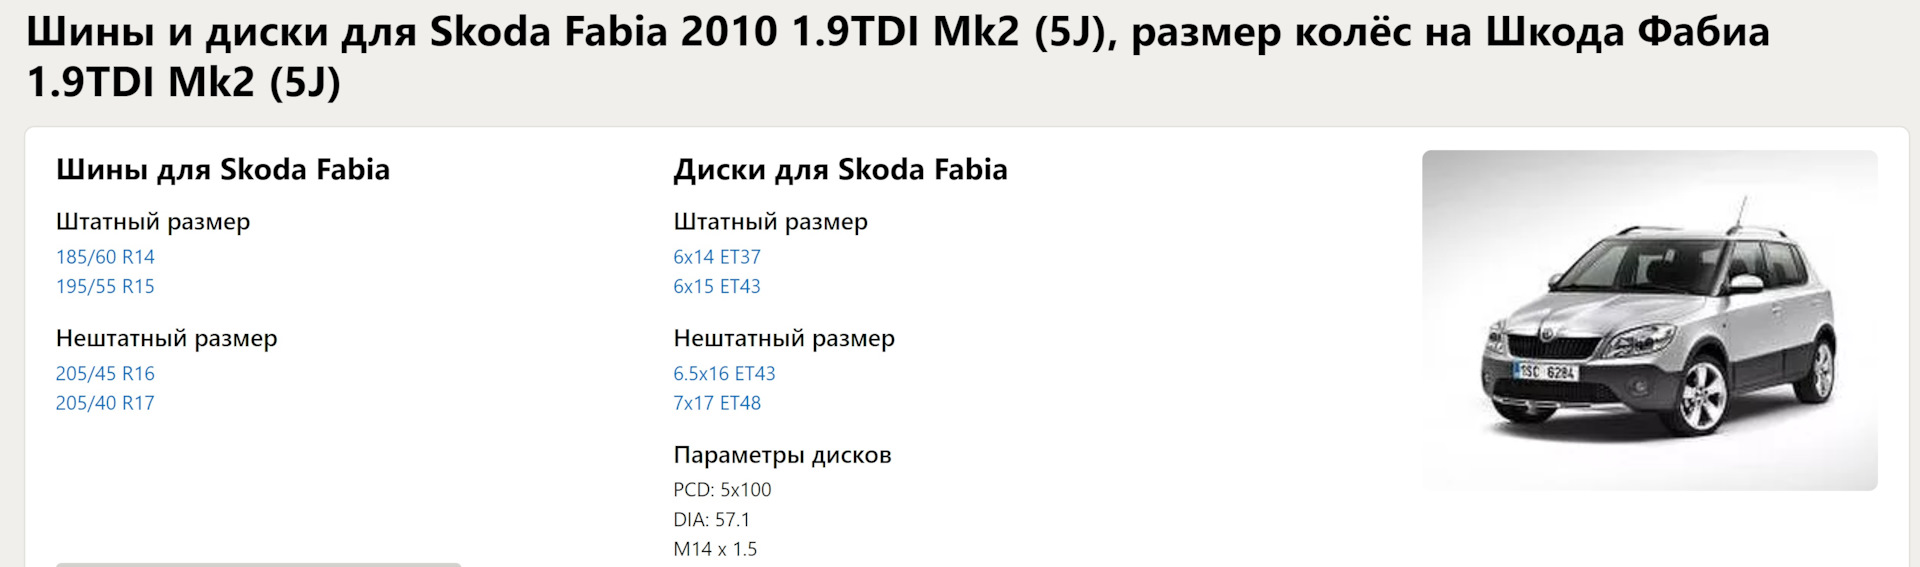
Task: Click "Штатный размер" label above 185/60 R14
Action: tap(153, 221)
